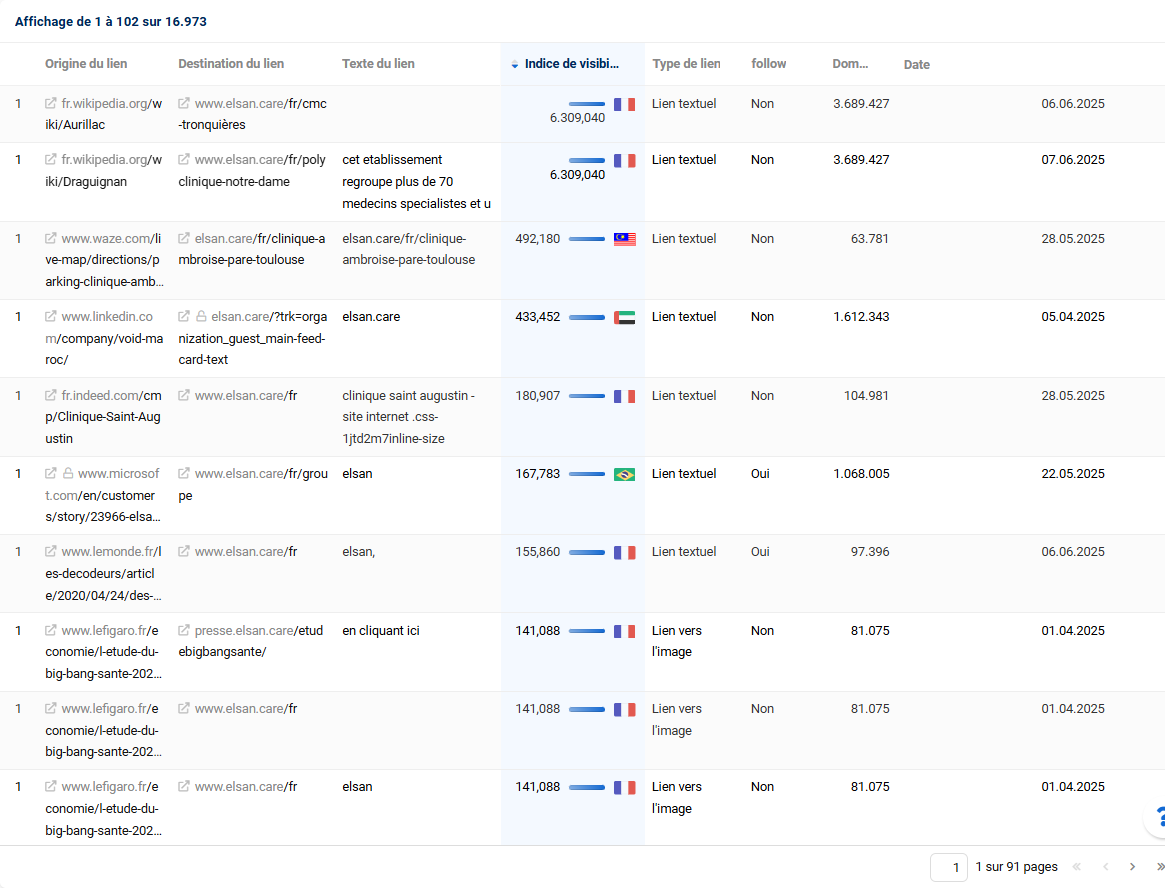Click the Indice de visibi... column header label
Screen dimensions: 1165x888
572,64
